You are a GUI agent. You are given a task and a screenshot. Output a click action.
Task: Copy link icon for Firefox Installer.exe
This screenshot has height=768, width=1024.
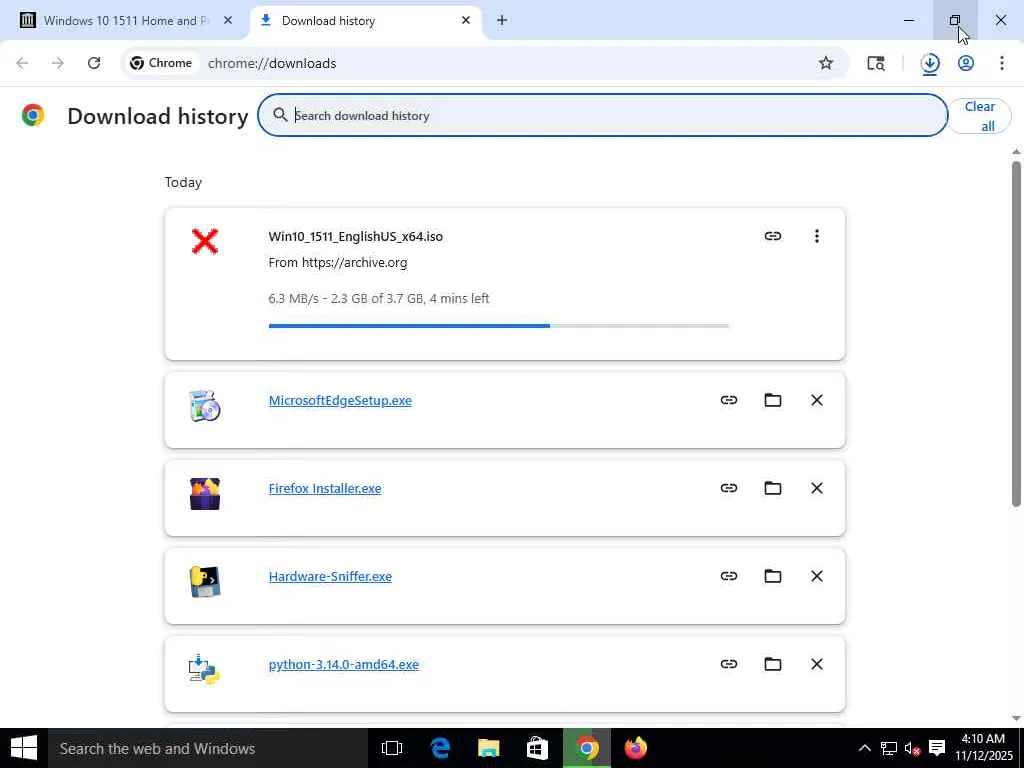tap(729, 488)
